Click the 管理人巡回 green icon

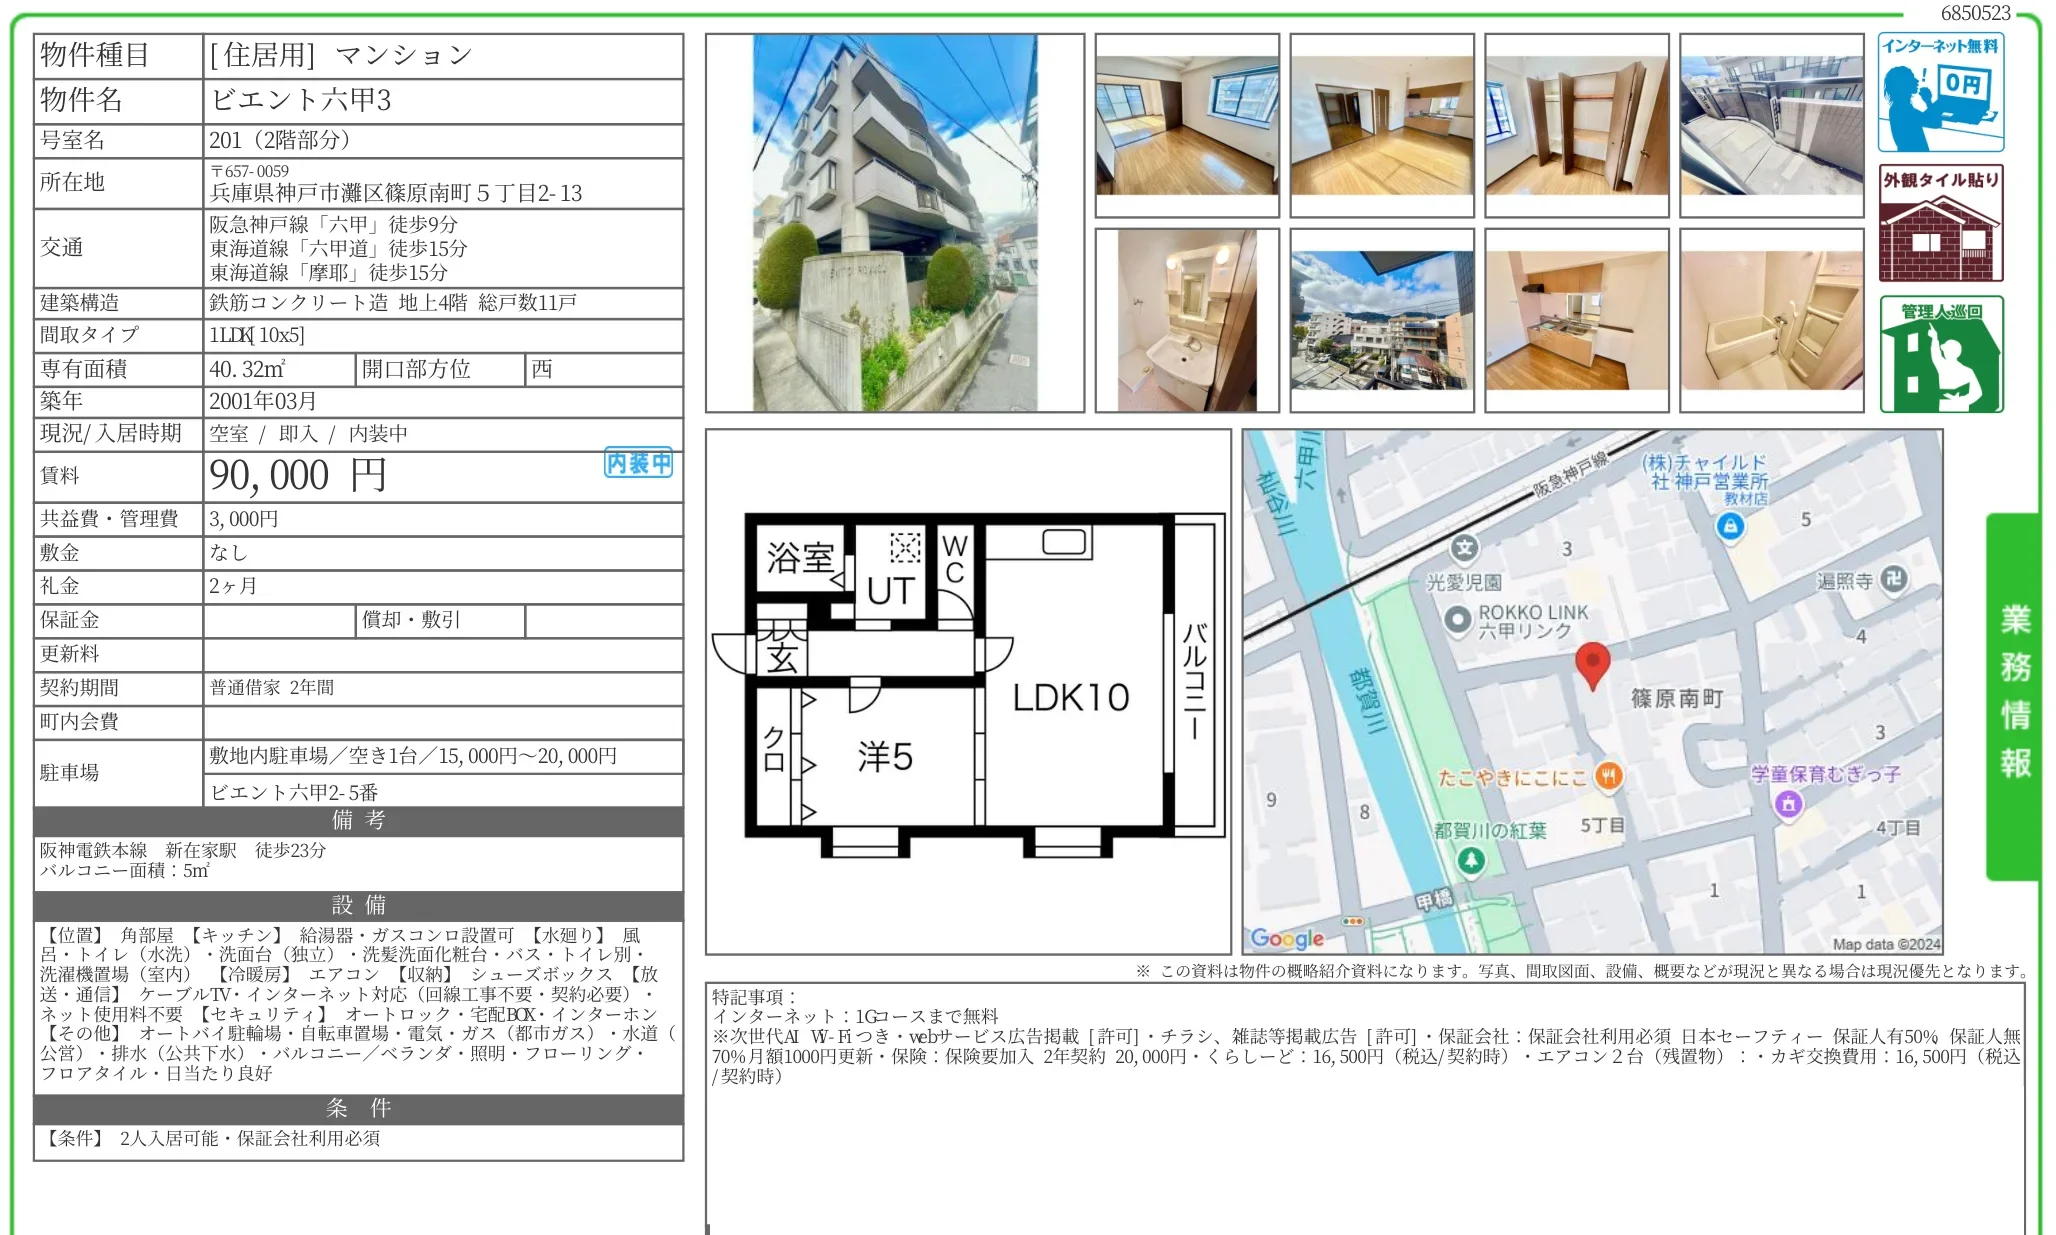1940,354
